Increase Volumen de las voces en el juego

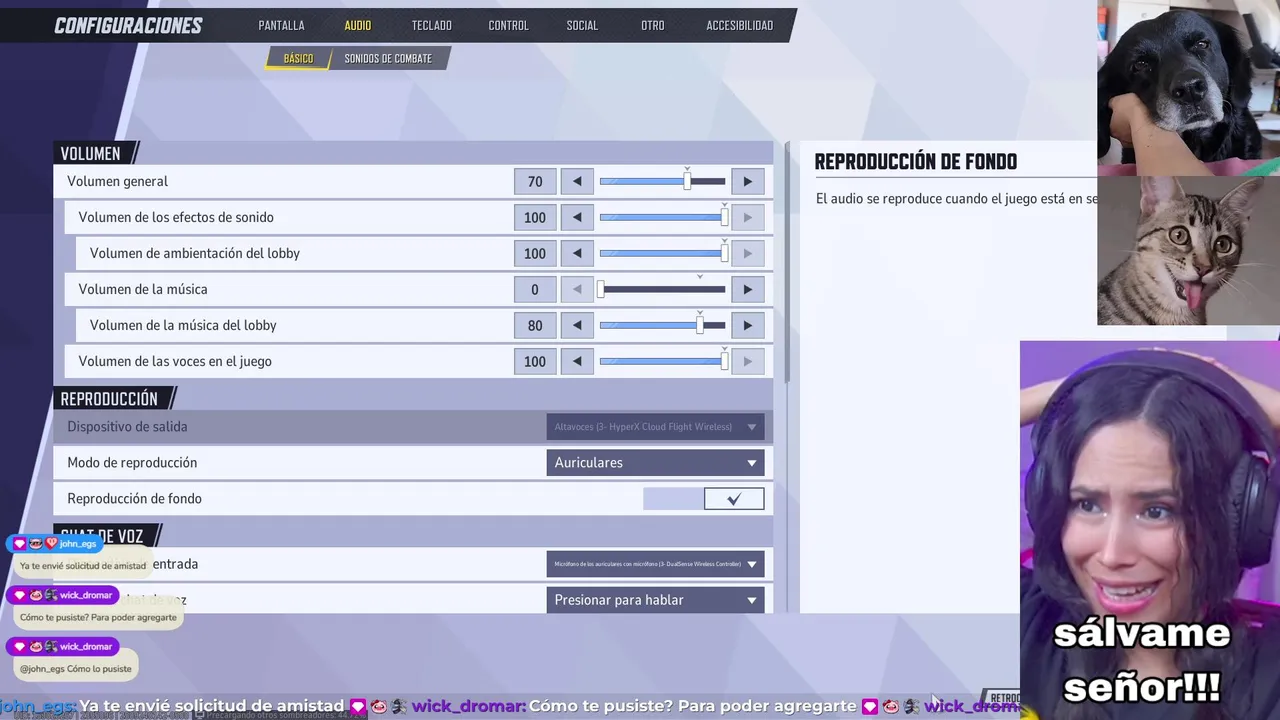pyautogui.click(x=747, y=361)
